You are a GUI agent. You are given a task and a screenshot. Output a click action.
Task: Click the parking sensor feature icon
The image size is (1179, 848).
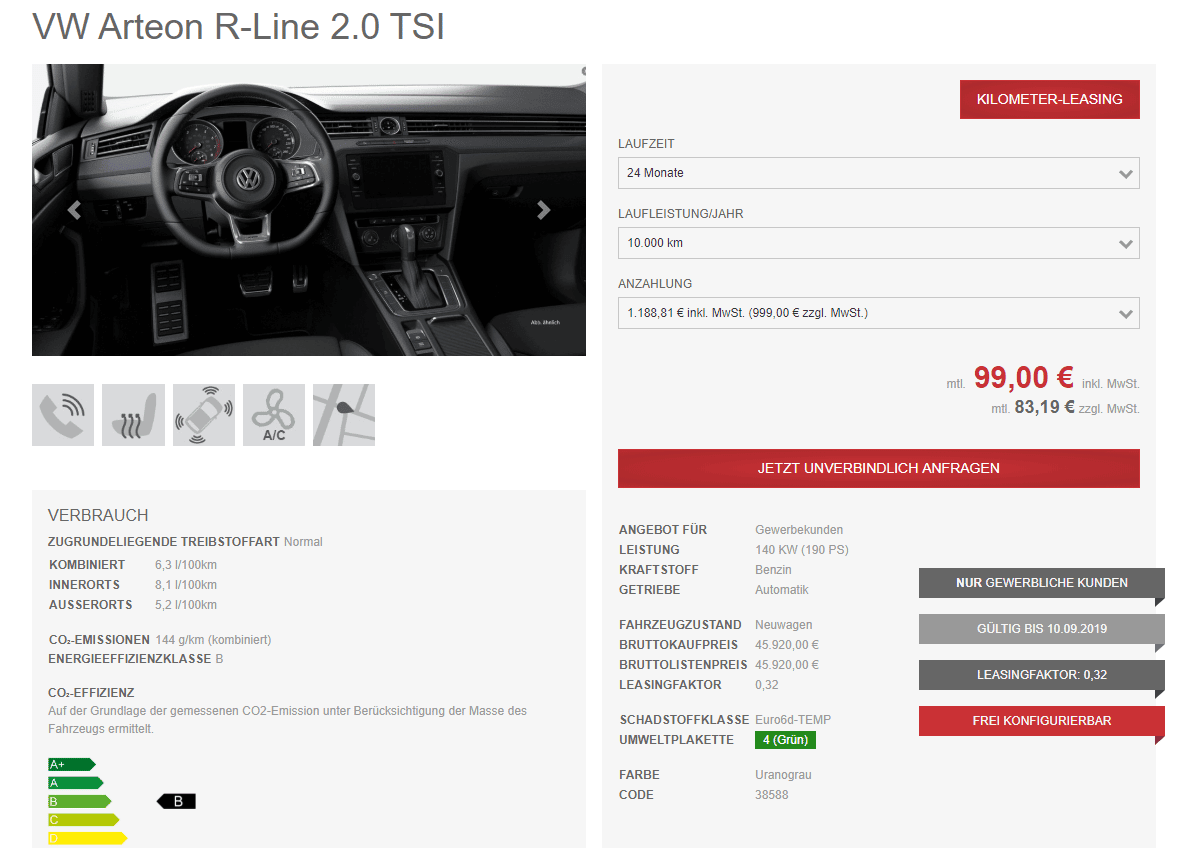tap(204, 415)
